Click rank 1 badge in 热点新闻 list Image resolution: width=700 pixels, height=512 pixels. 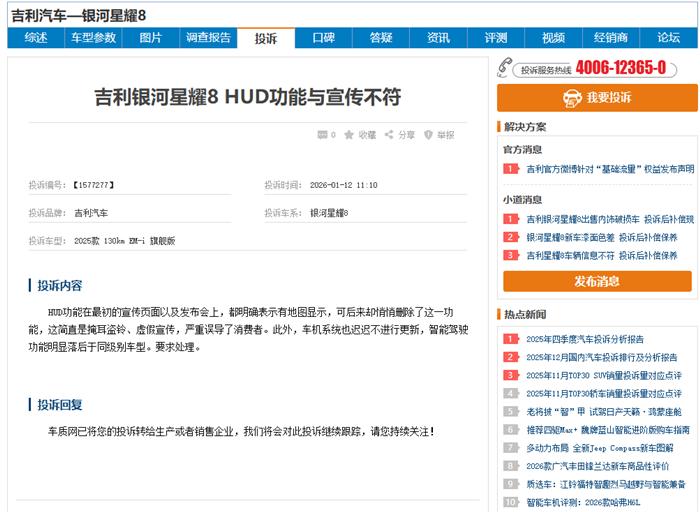tap(510, 339)
